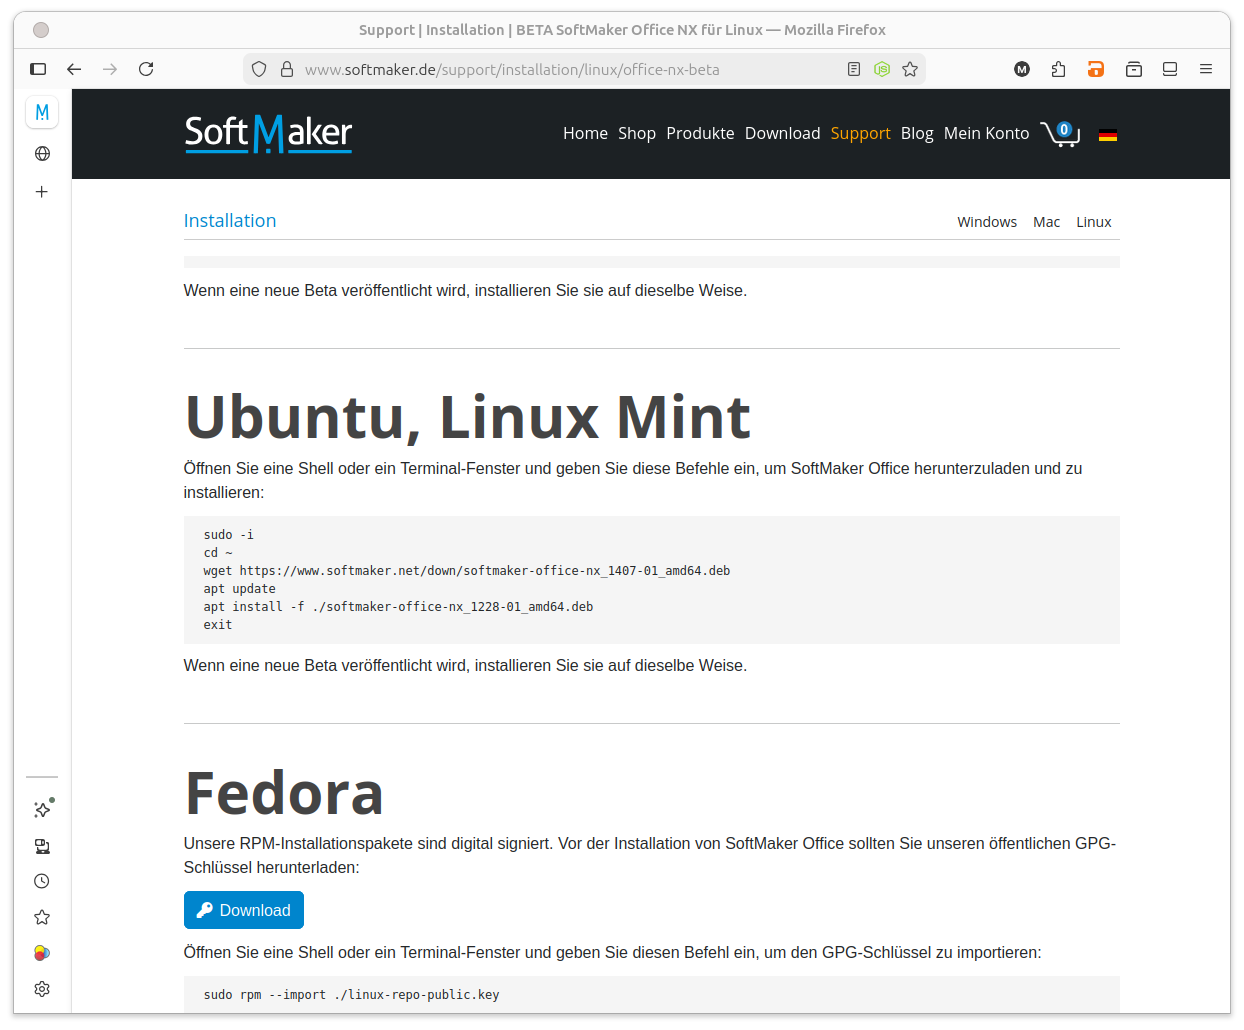Open the AI chatbot sparkle sidebar icon

coord(42,809)
